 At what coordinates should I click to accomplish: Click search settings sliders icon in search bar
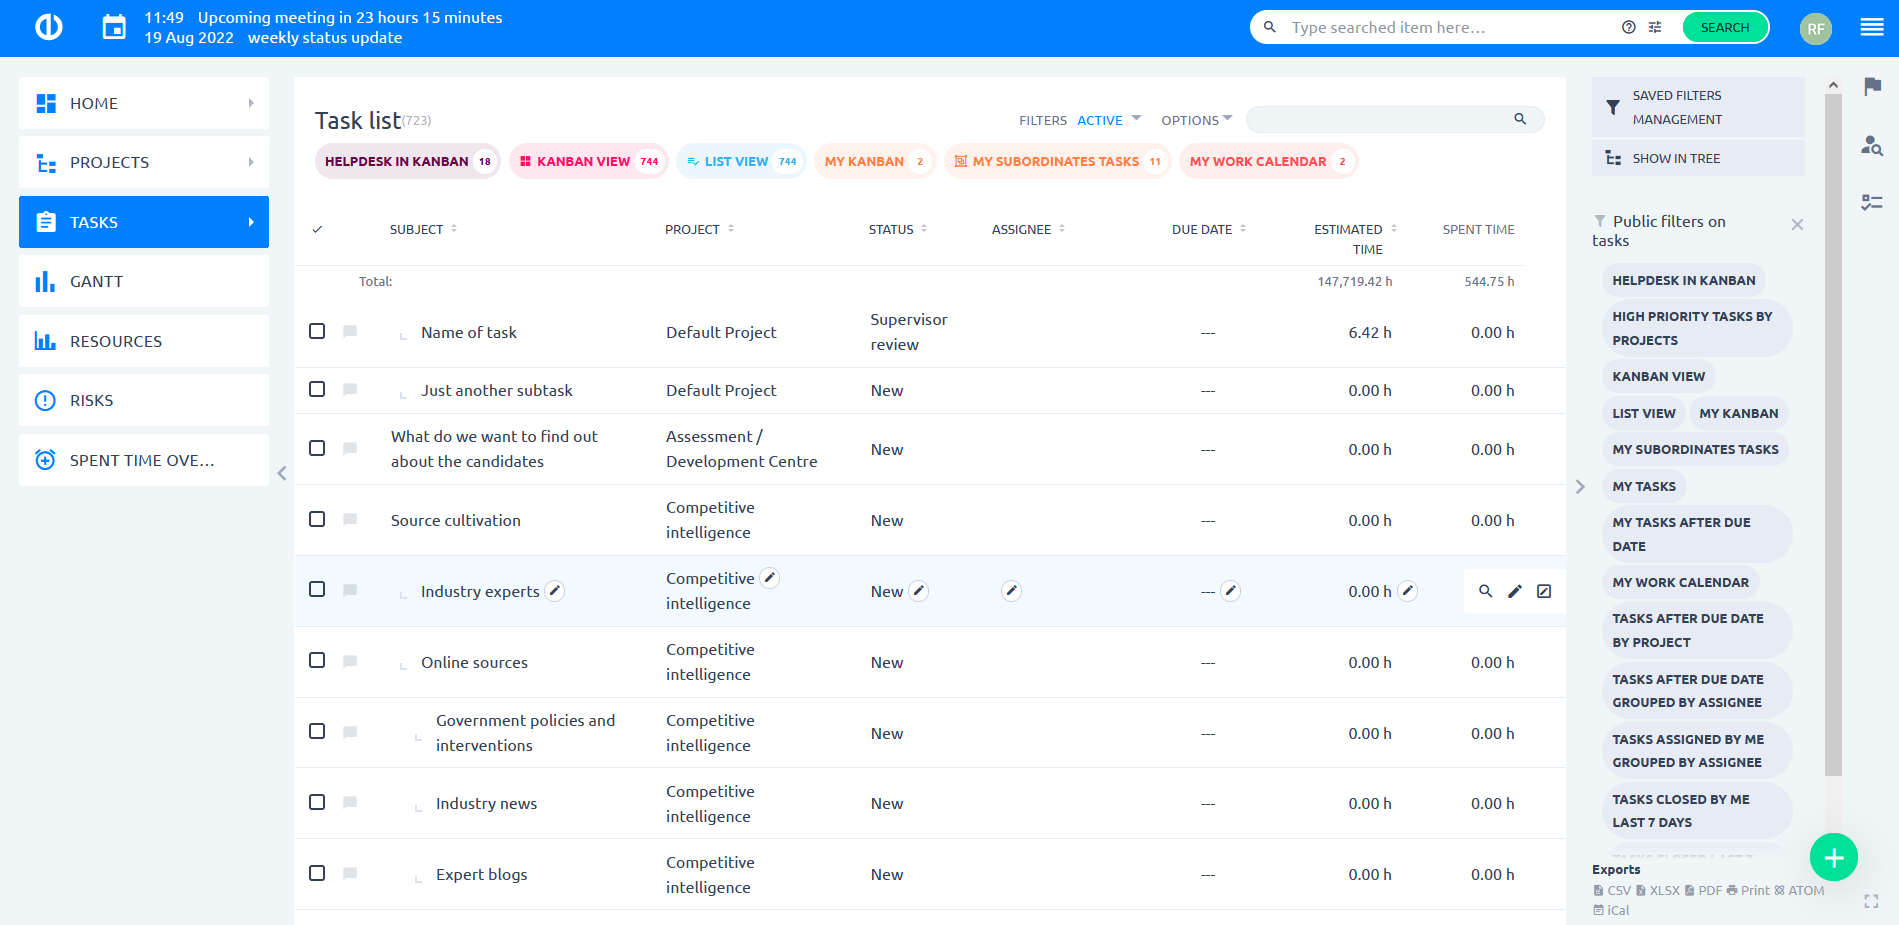point(1655,28)
